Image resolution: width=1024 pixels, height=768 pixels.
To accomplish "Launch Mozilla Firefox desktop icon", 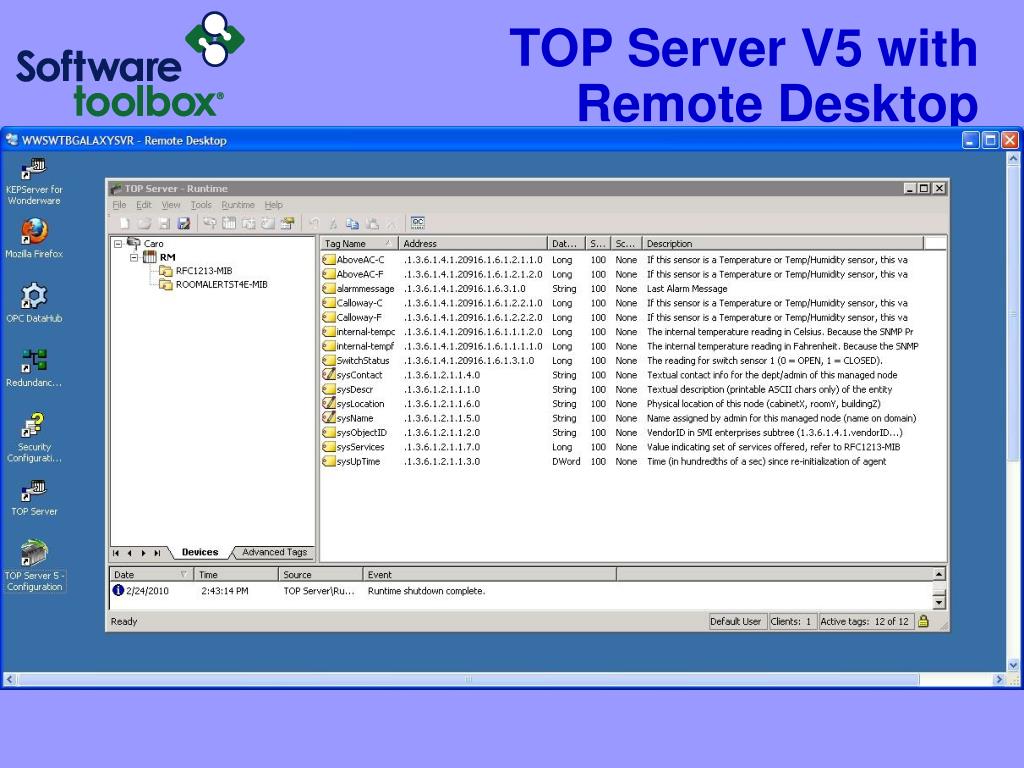I will pyautogui.click(x=34, y=238).
